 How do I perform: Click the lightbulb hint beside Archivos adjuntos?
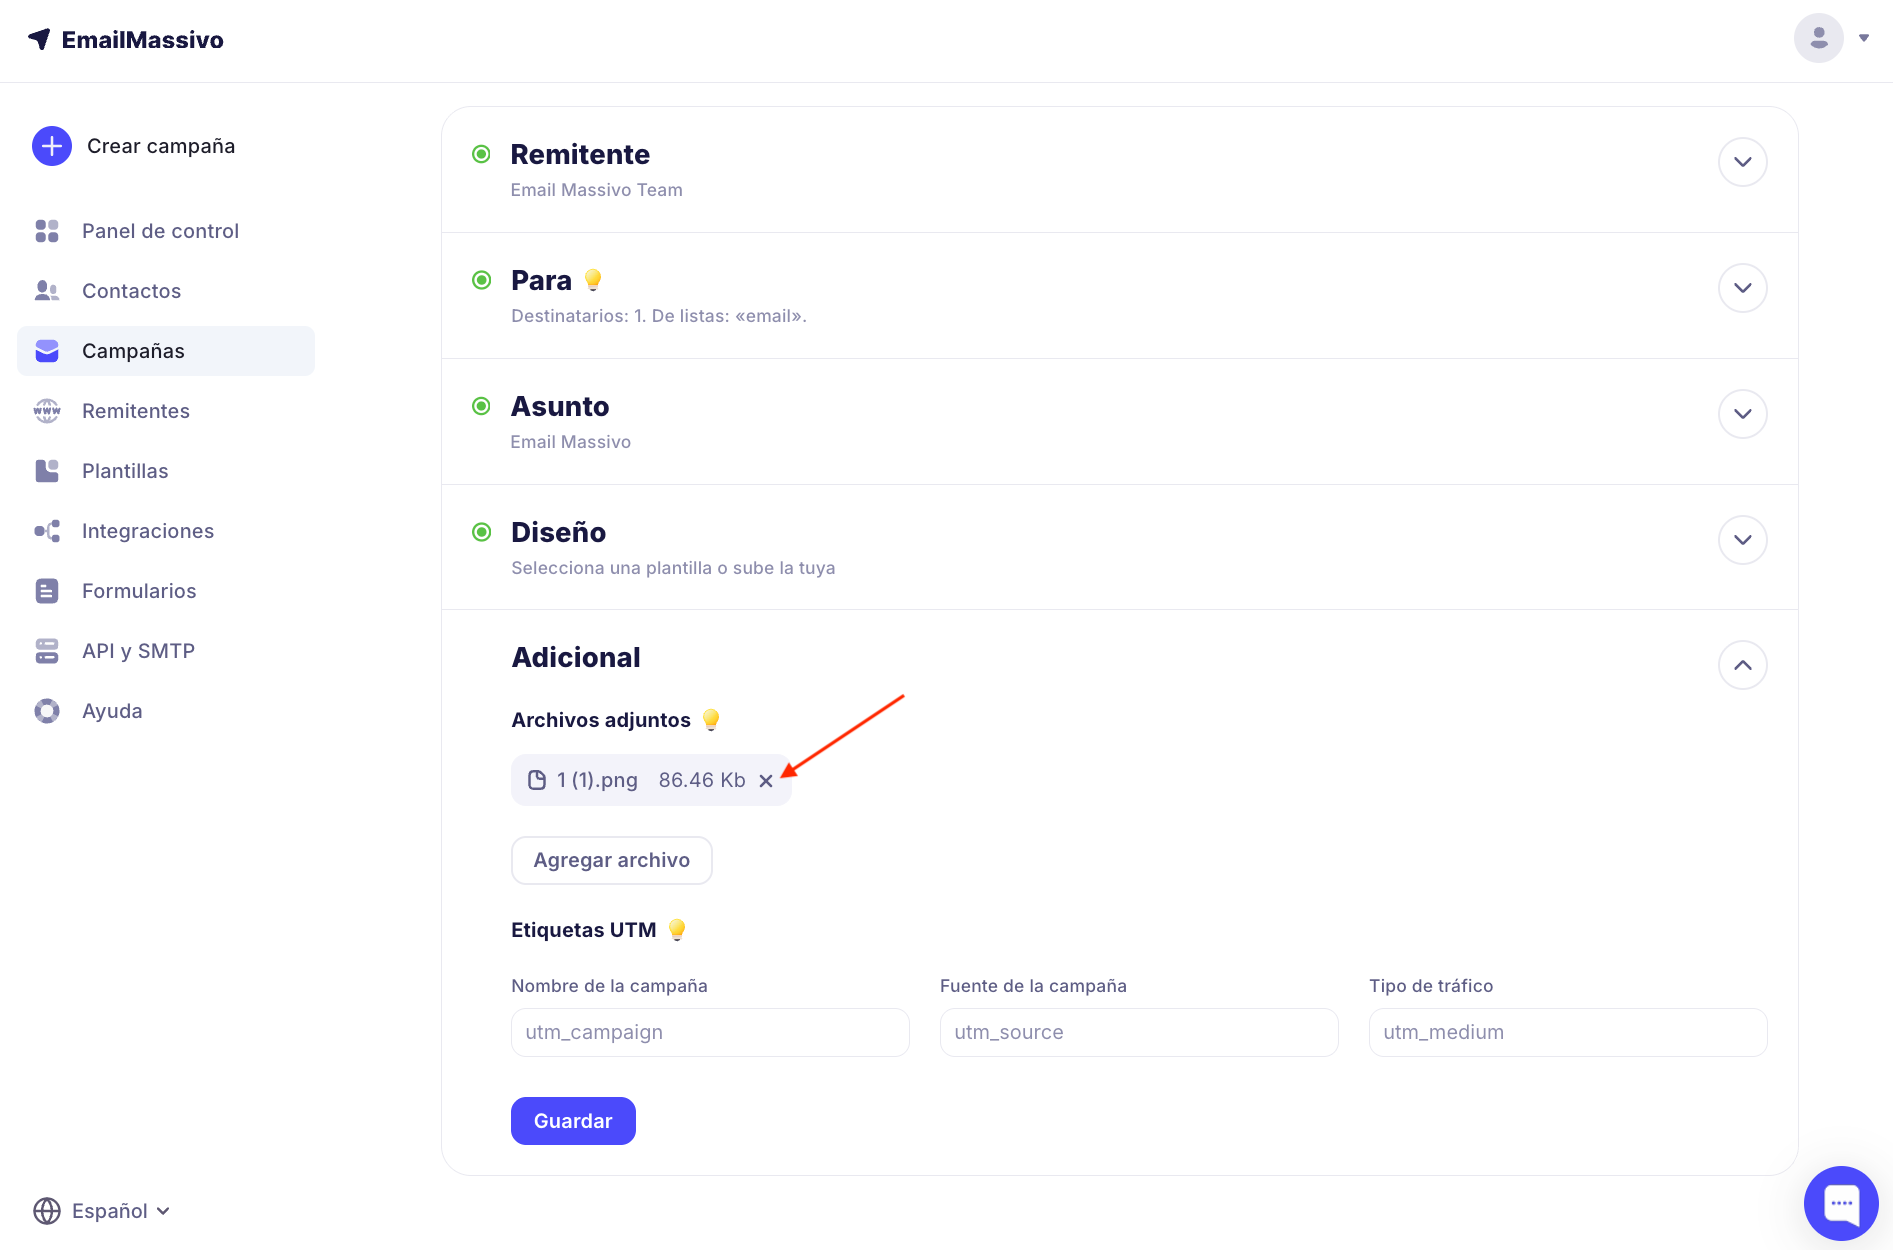(x=711, y=720)
